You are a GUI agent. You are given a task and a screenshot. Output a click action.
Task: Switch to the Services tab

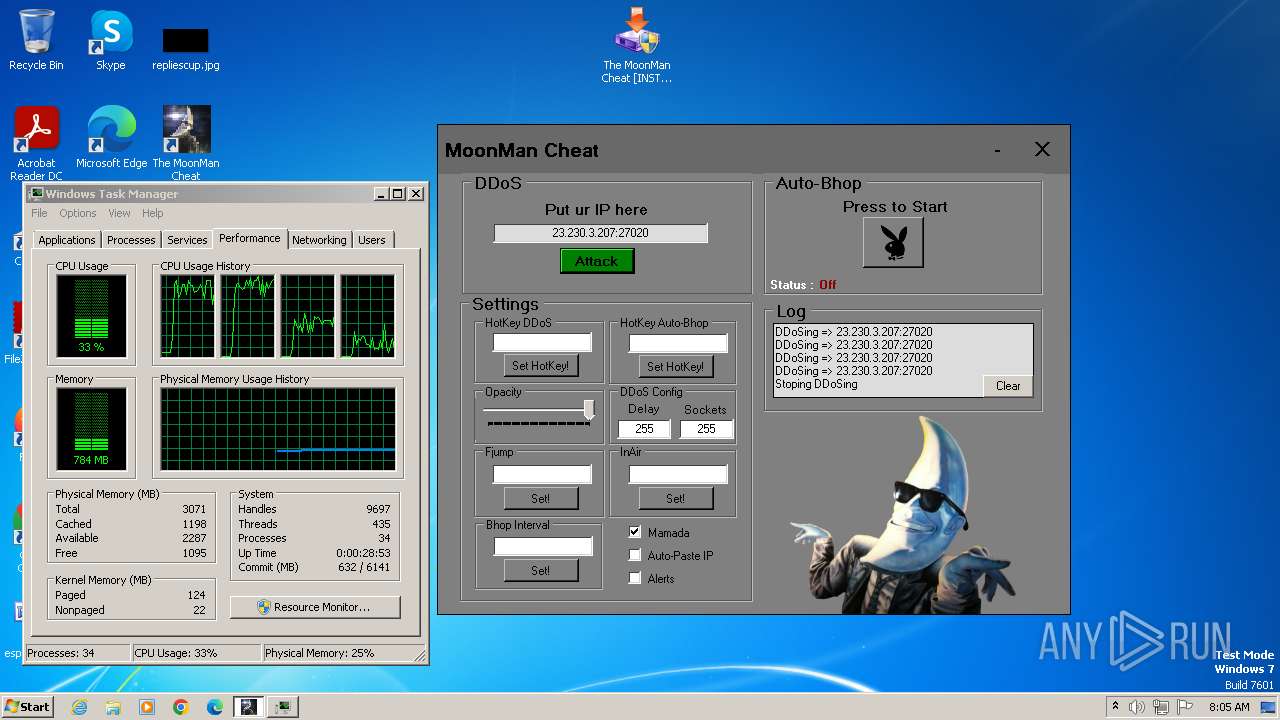tap(187, 240)
